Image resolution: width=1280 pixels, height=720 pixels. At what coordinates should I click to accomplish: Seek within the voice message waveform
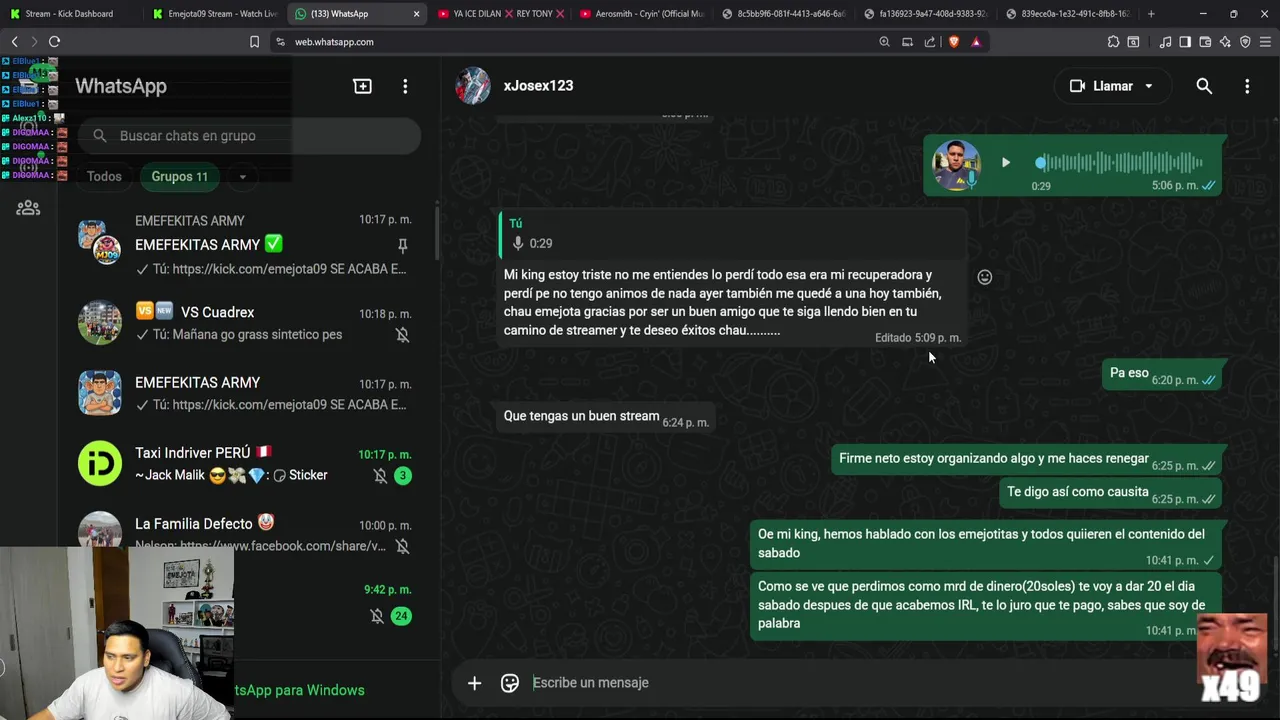tap(1119, 163)
